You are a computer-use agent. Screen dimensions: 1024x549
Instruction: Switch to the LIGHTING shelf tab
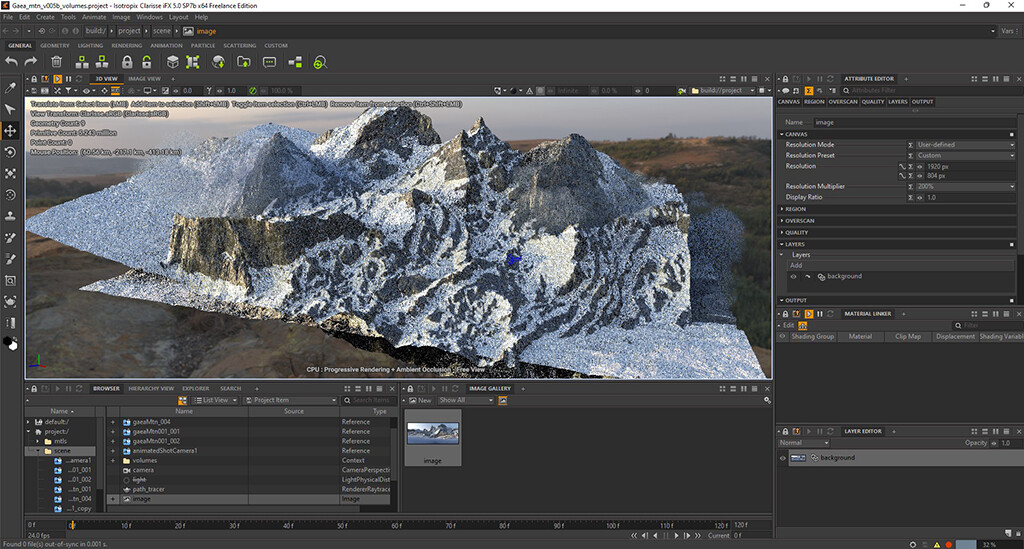pos(90,45)
